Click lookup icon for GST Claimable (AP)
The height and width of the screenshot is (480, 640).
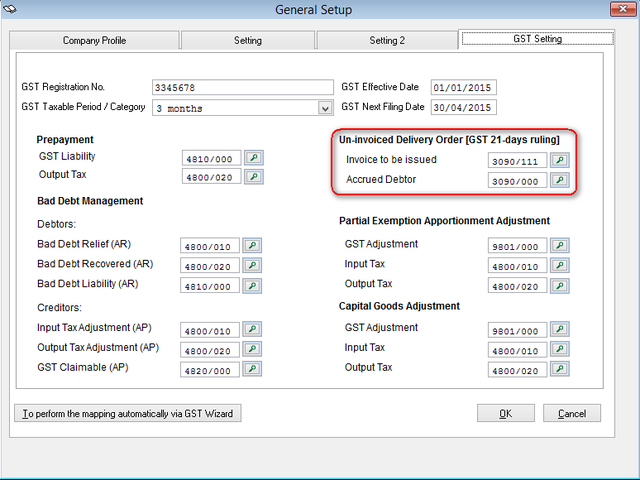(x=253, y=369)
